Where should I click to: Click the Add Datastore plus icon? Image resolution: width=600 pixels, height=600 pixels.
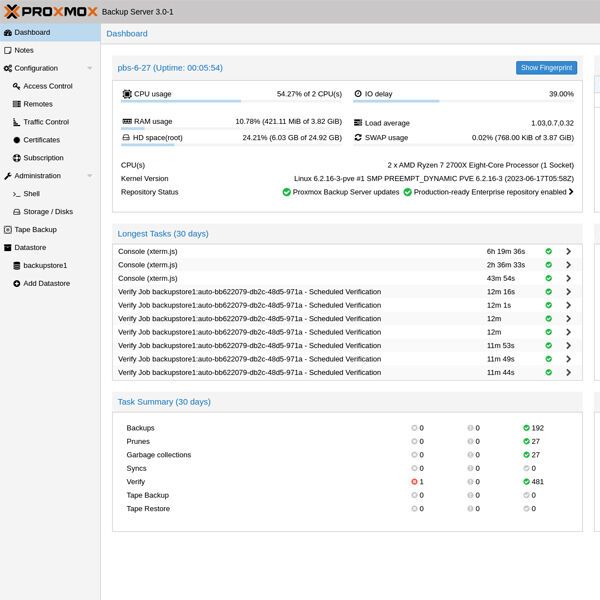tap(16, 284)
